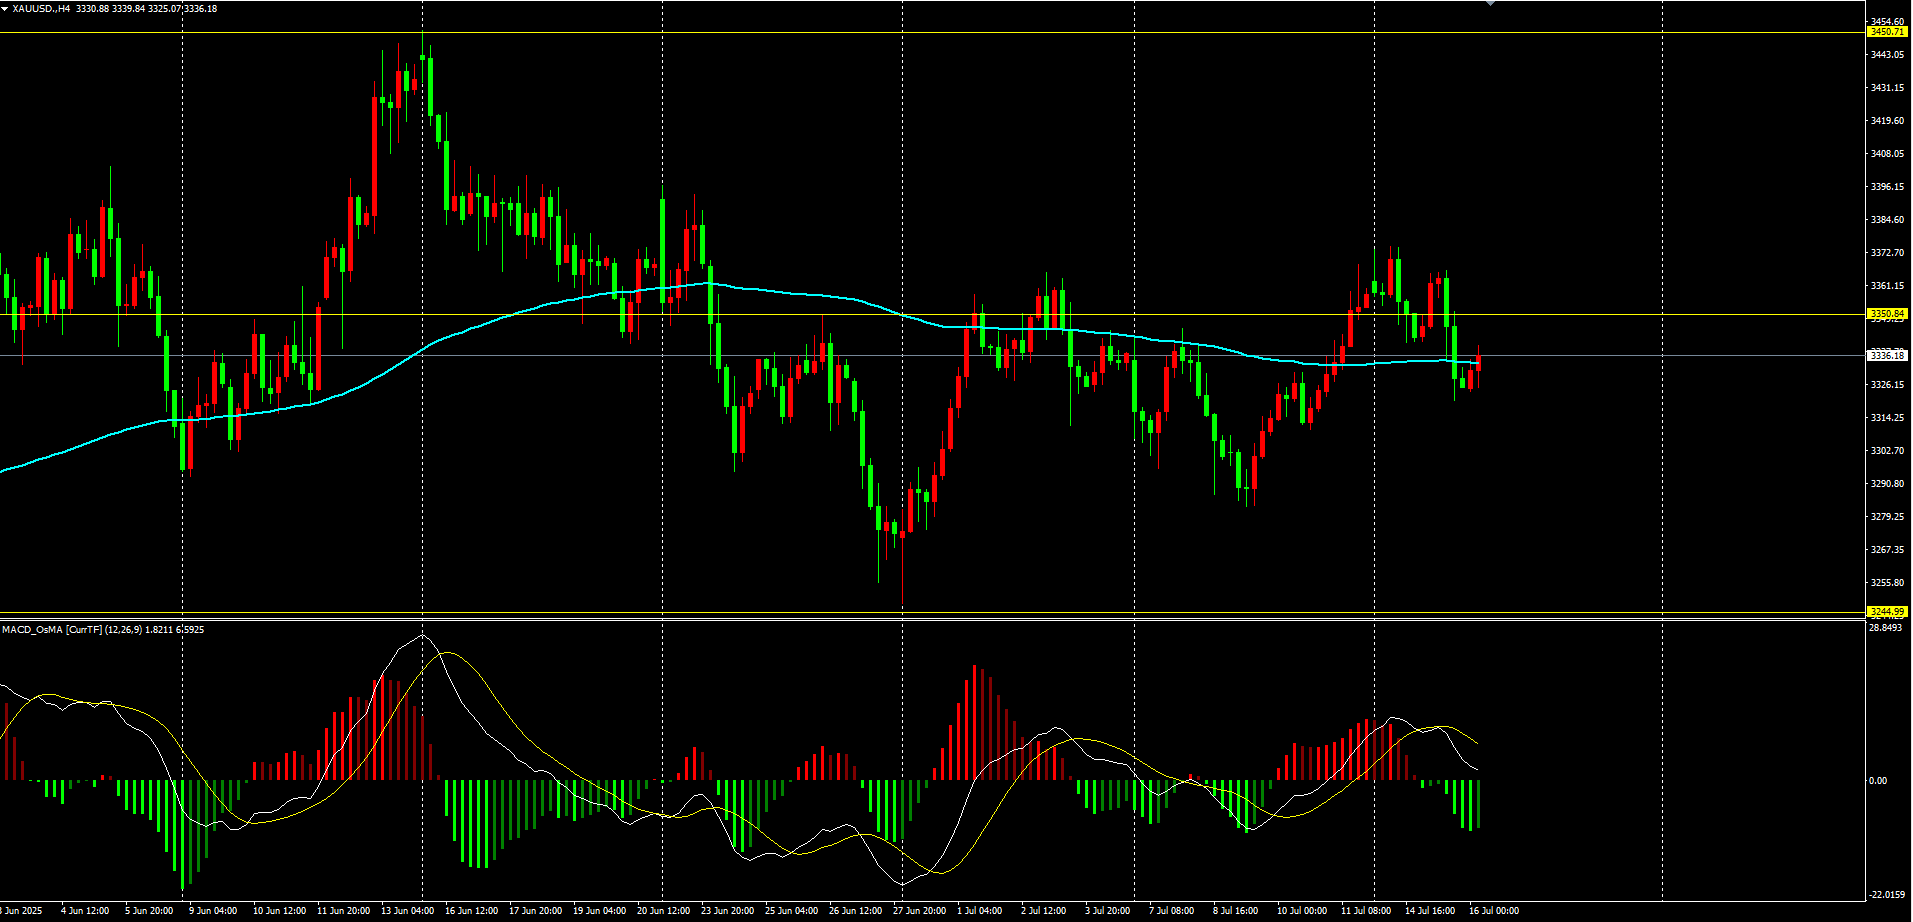The width and height of the screenshot is (1913, 922).
Task: Select the yellow 3244.99 horizontal line label
Action: click(x=1887, y=612)
